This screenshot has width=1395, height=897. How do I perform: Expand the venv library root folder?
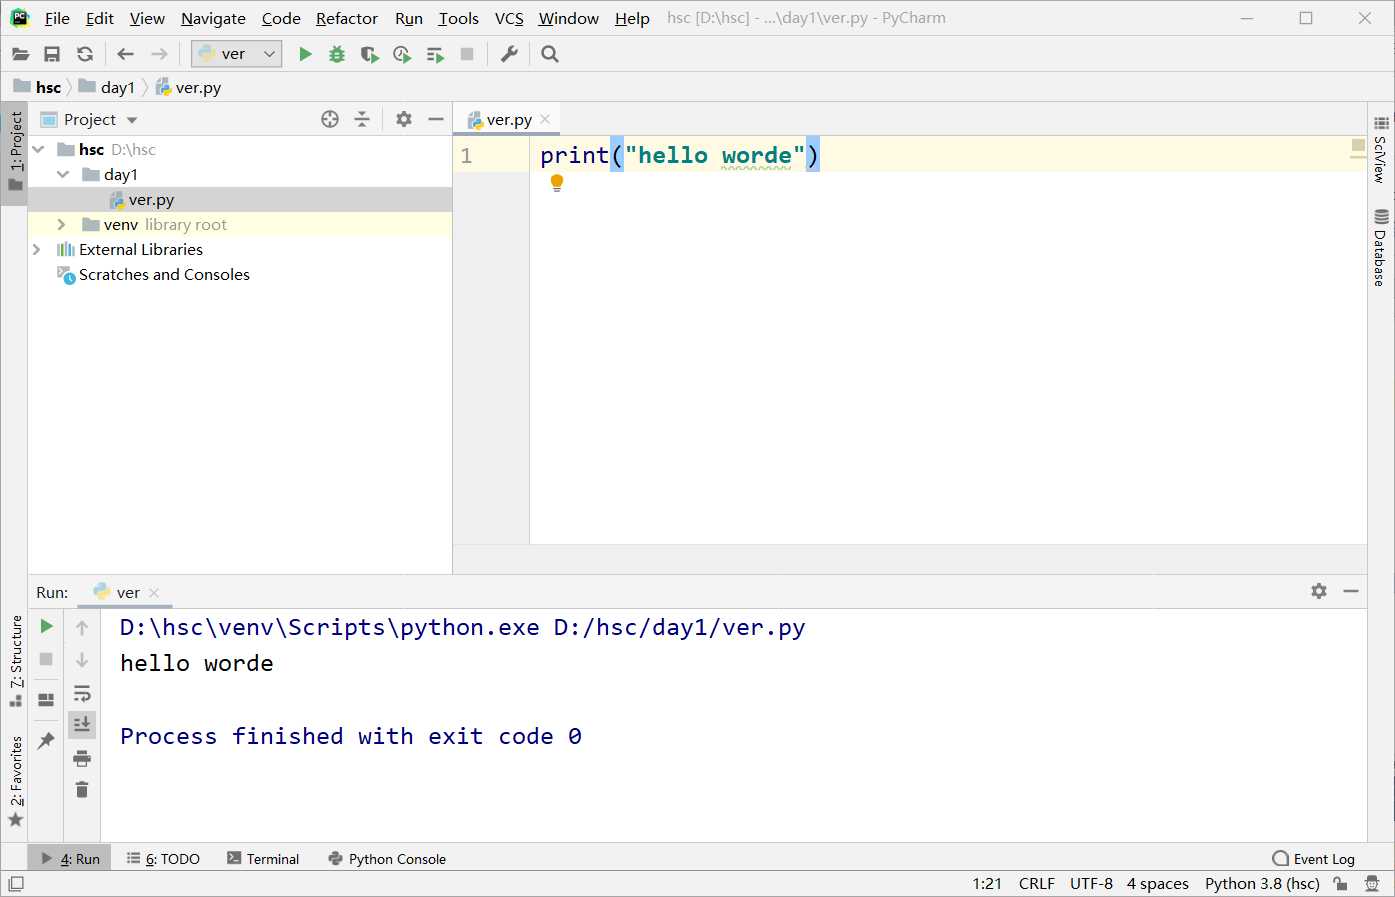point(62,225)
